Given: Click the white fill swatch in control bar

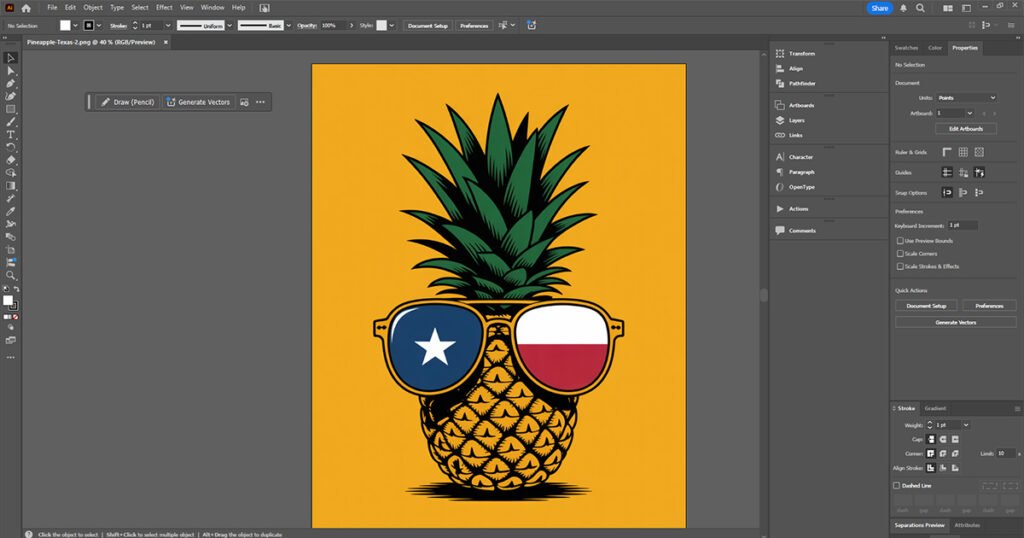Looking at the screenshot, I should coord(65,25).
